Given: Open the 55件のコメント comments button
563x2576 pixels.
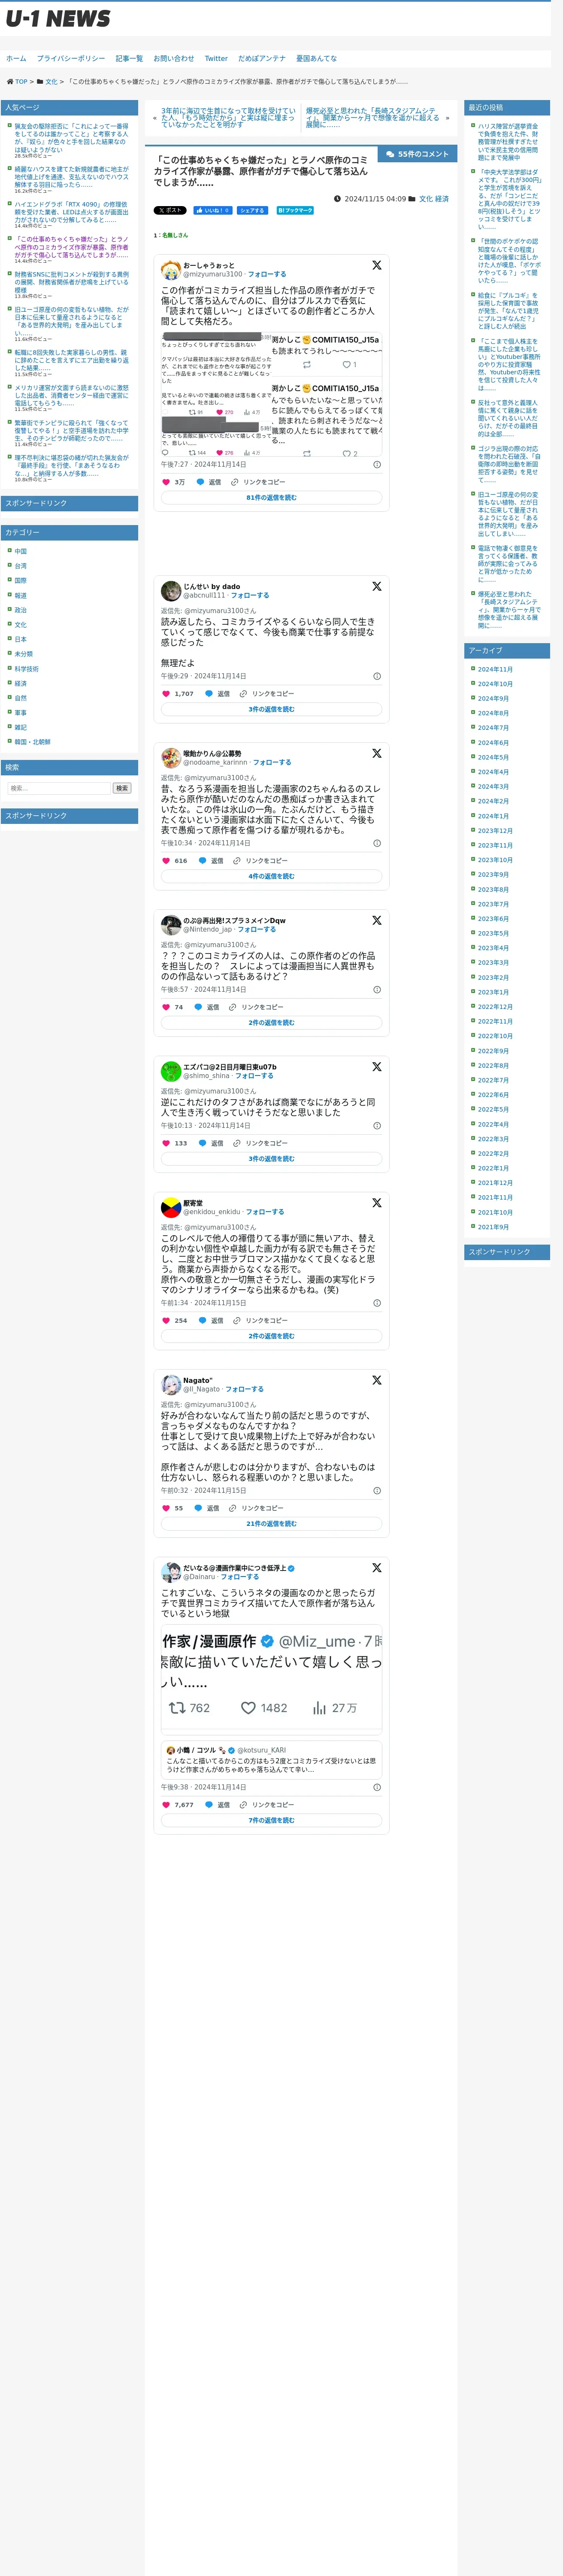Looking at the screenshot, I should tap(418, 154).
